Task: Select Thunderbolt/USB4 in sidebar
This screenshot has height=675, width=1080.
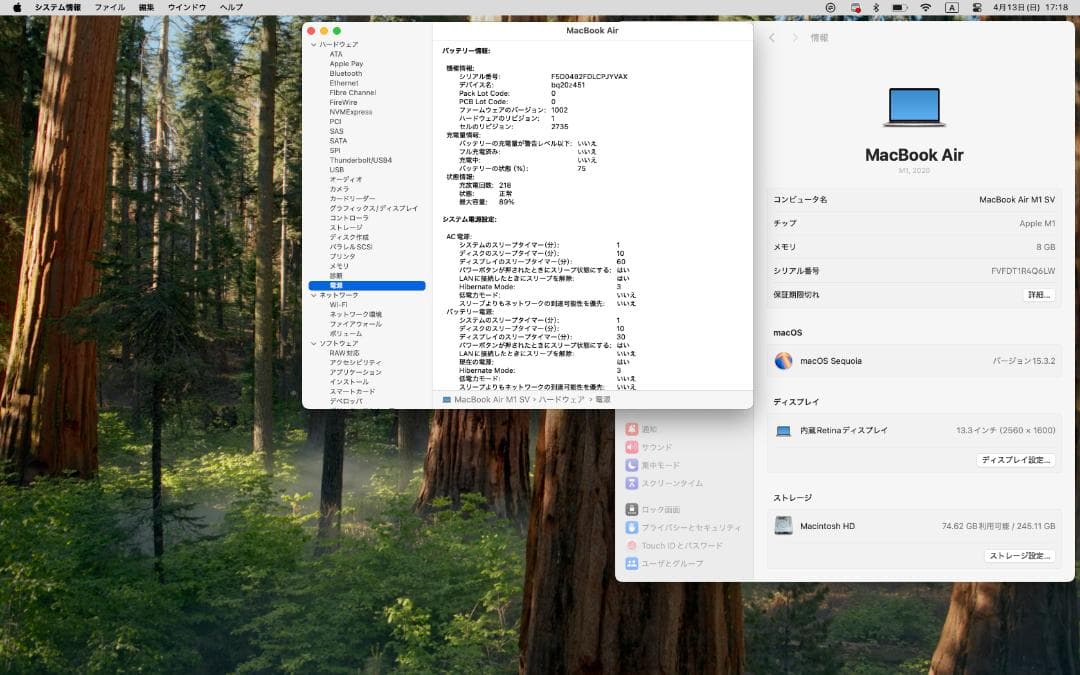Action: (360, 160)
